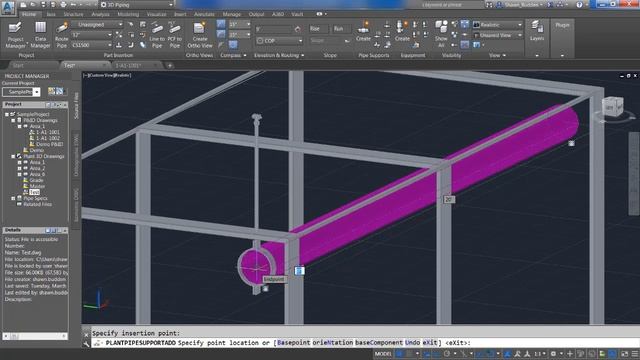
Task: Open the CS1500 pipe spec dropdown
Action: [x=92, y=45]
